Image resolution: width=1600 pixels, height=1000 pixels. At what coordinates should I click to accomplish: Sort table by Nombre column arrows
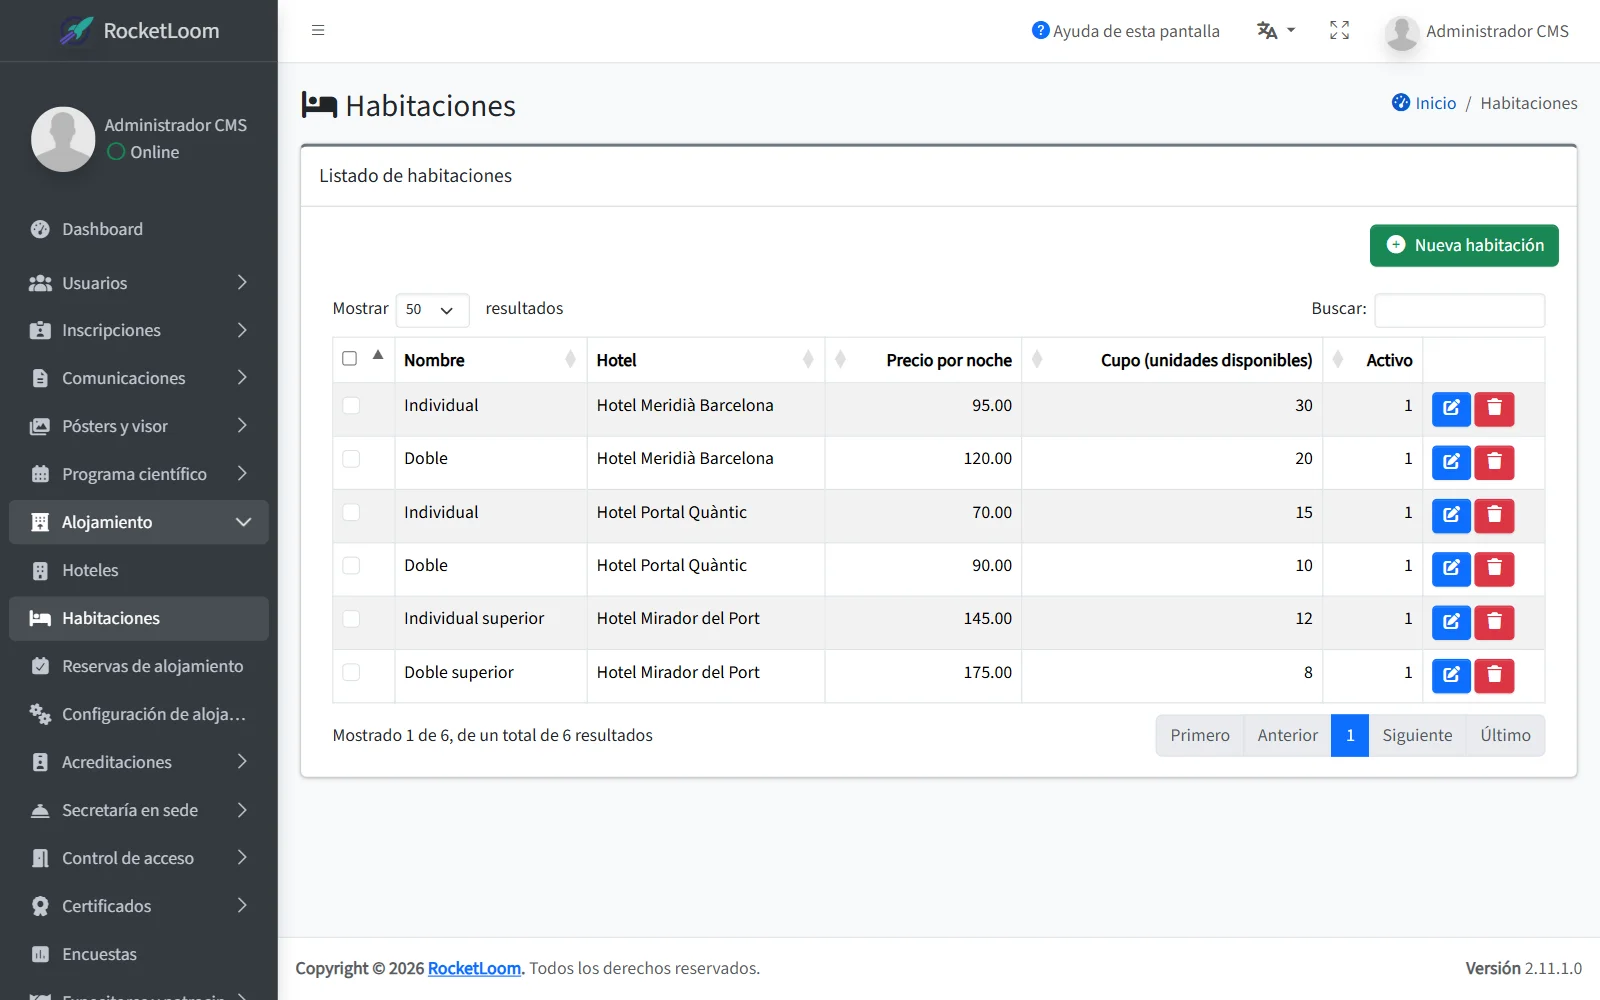[570, 360]
